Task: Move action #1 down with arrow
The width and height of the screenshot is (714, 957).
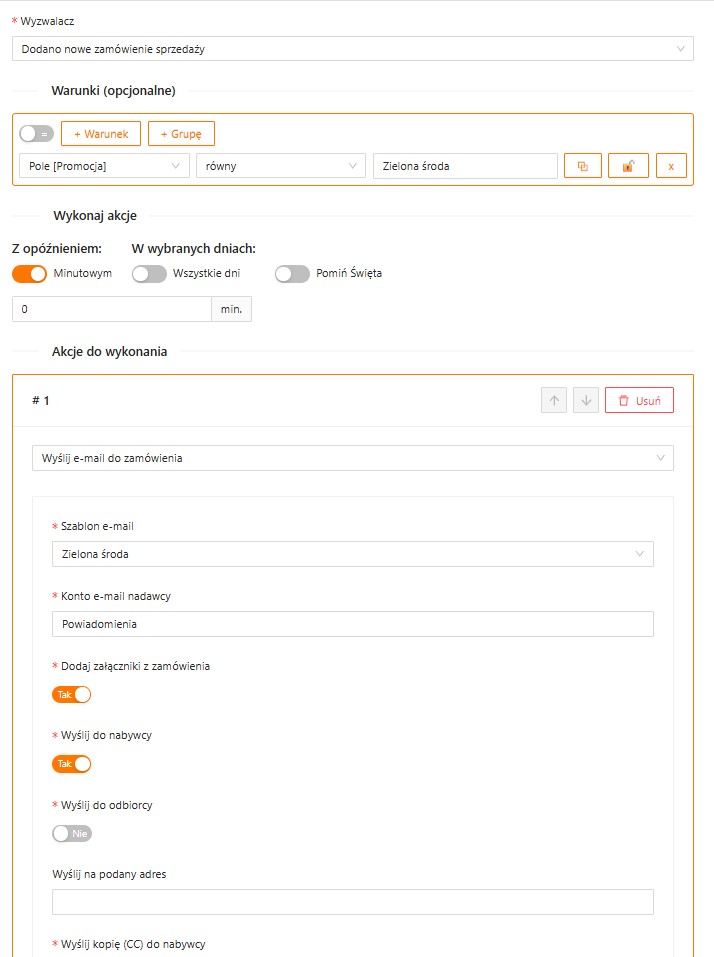Action: 586,400
